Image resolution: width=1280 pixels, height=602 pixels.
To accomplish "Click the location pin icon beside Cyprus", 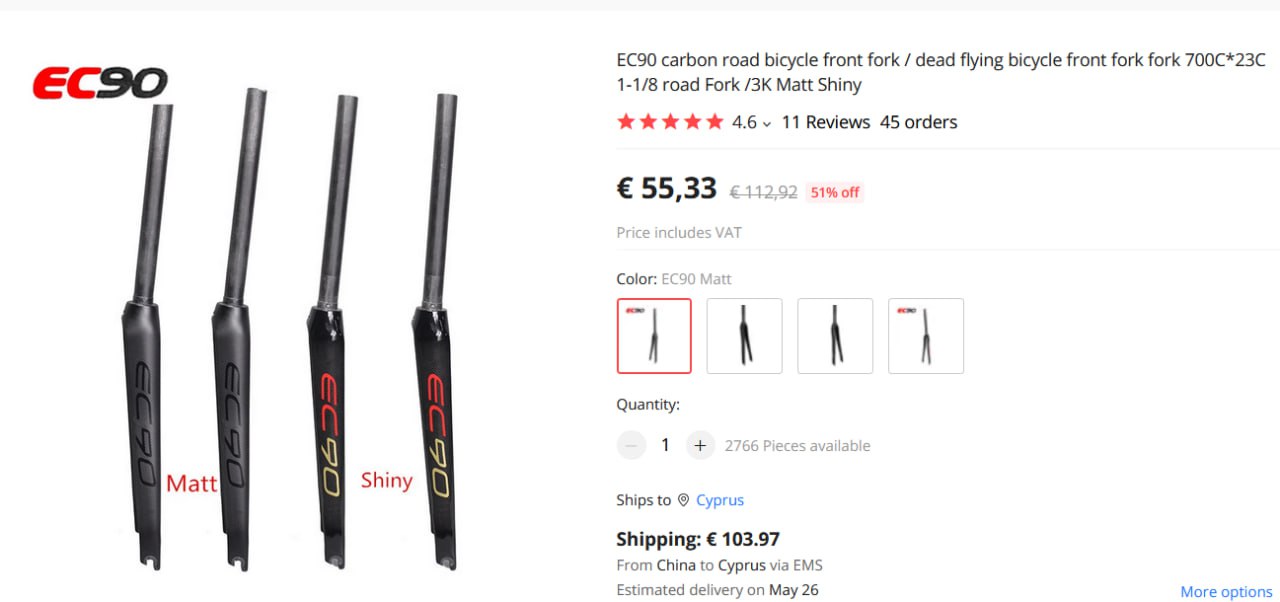I will (x=683, y=500).
